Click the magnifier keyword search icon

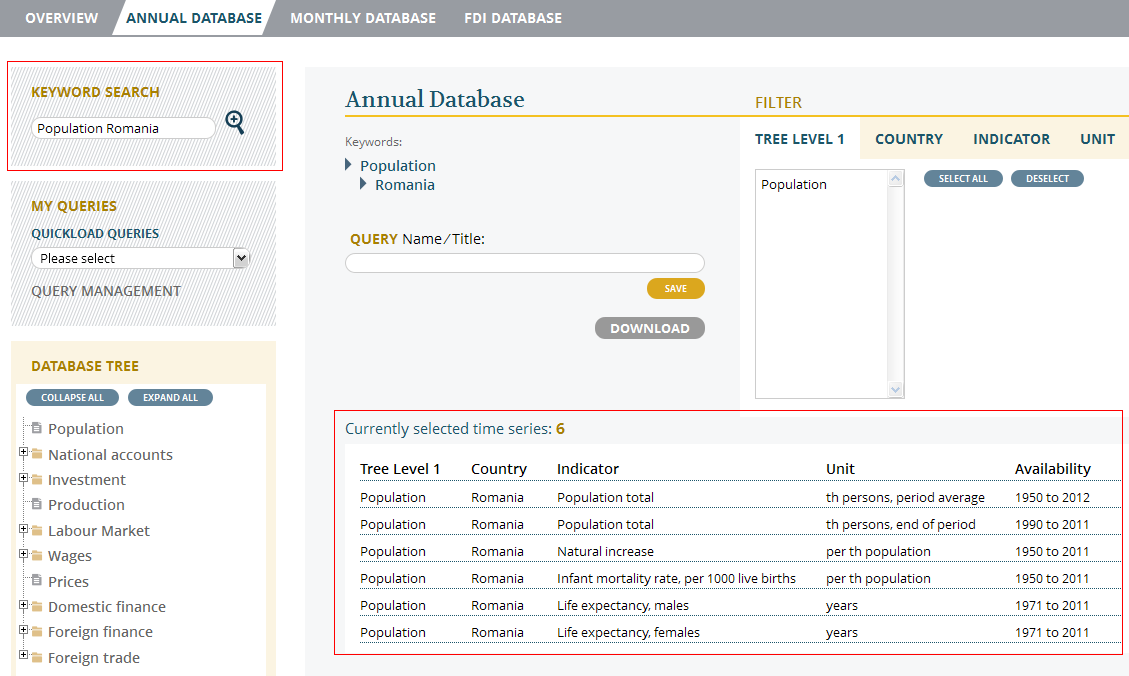(x=235, y=123)
